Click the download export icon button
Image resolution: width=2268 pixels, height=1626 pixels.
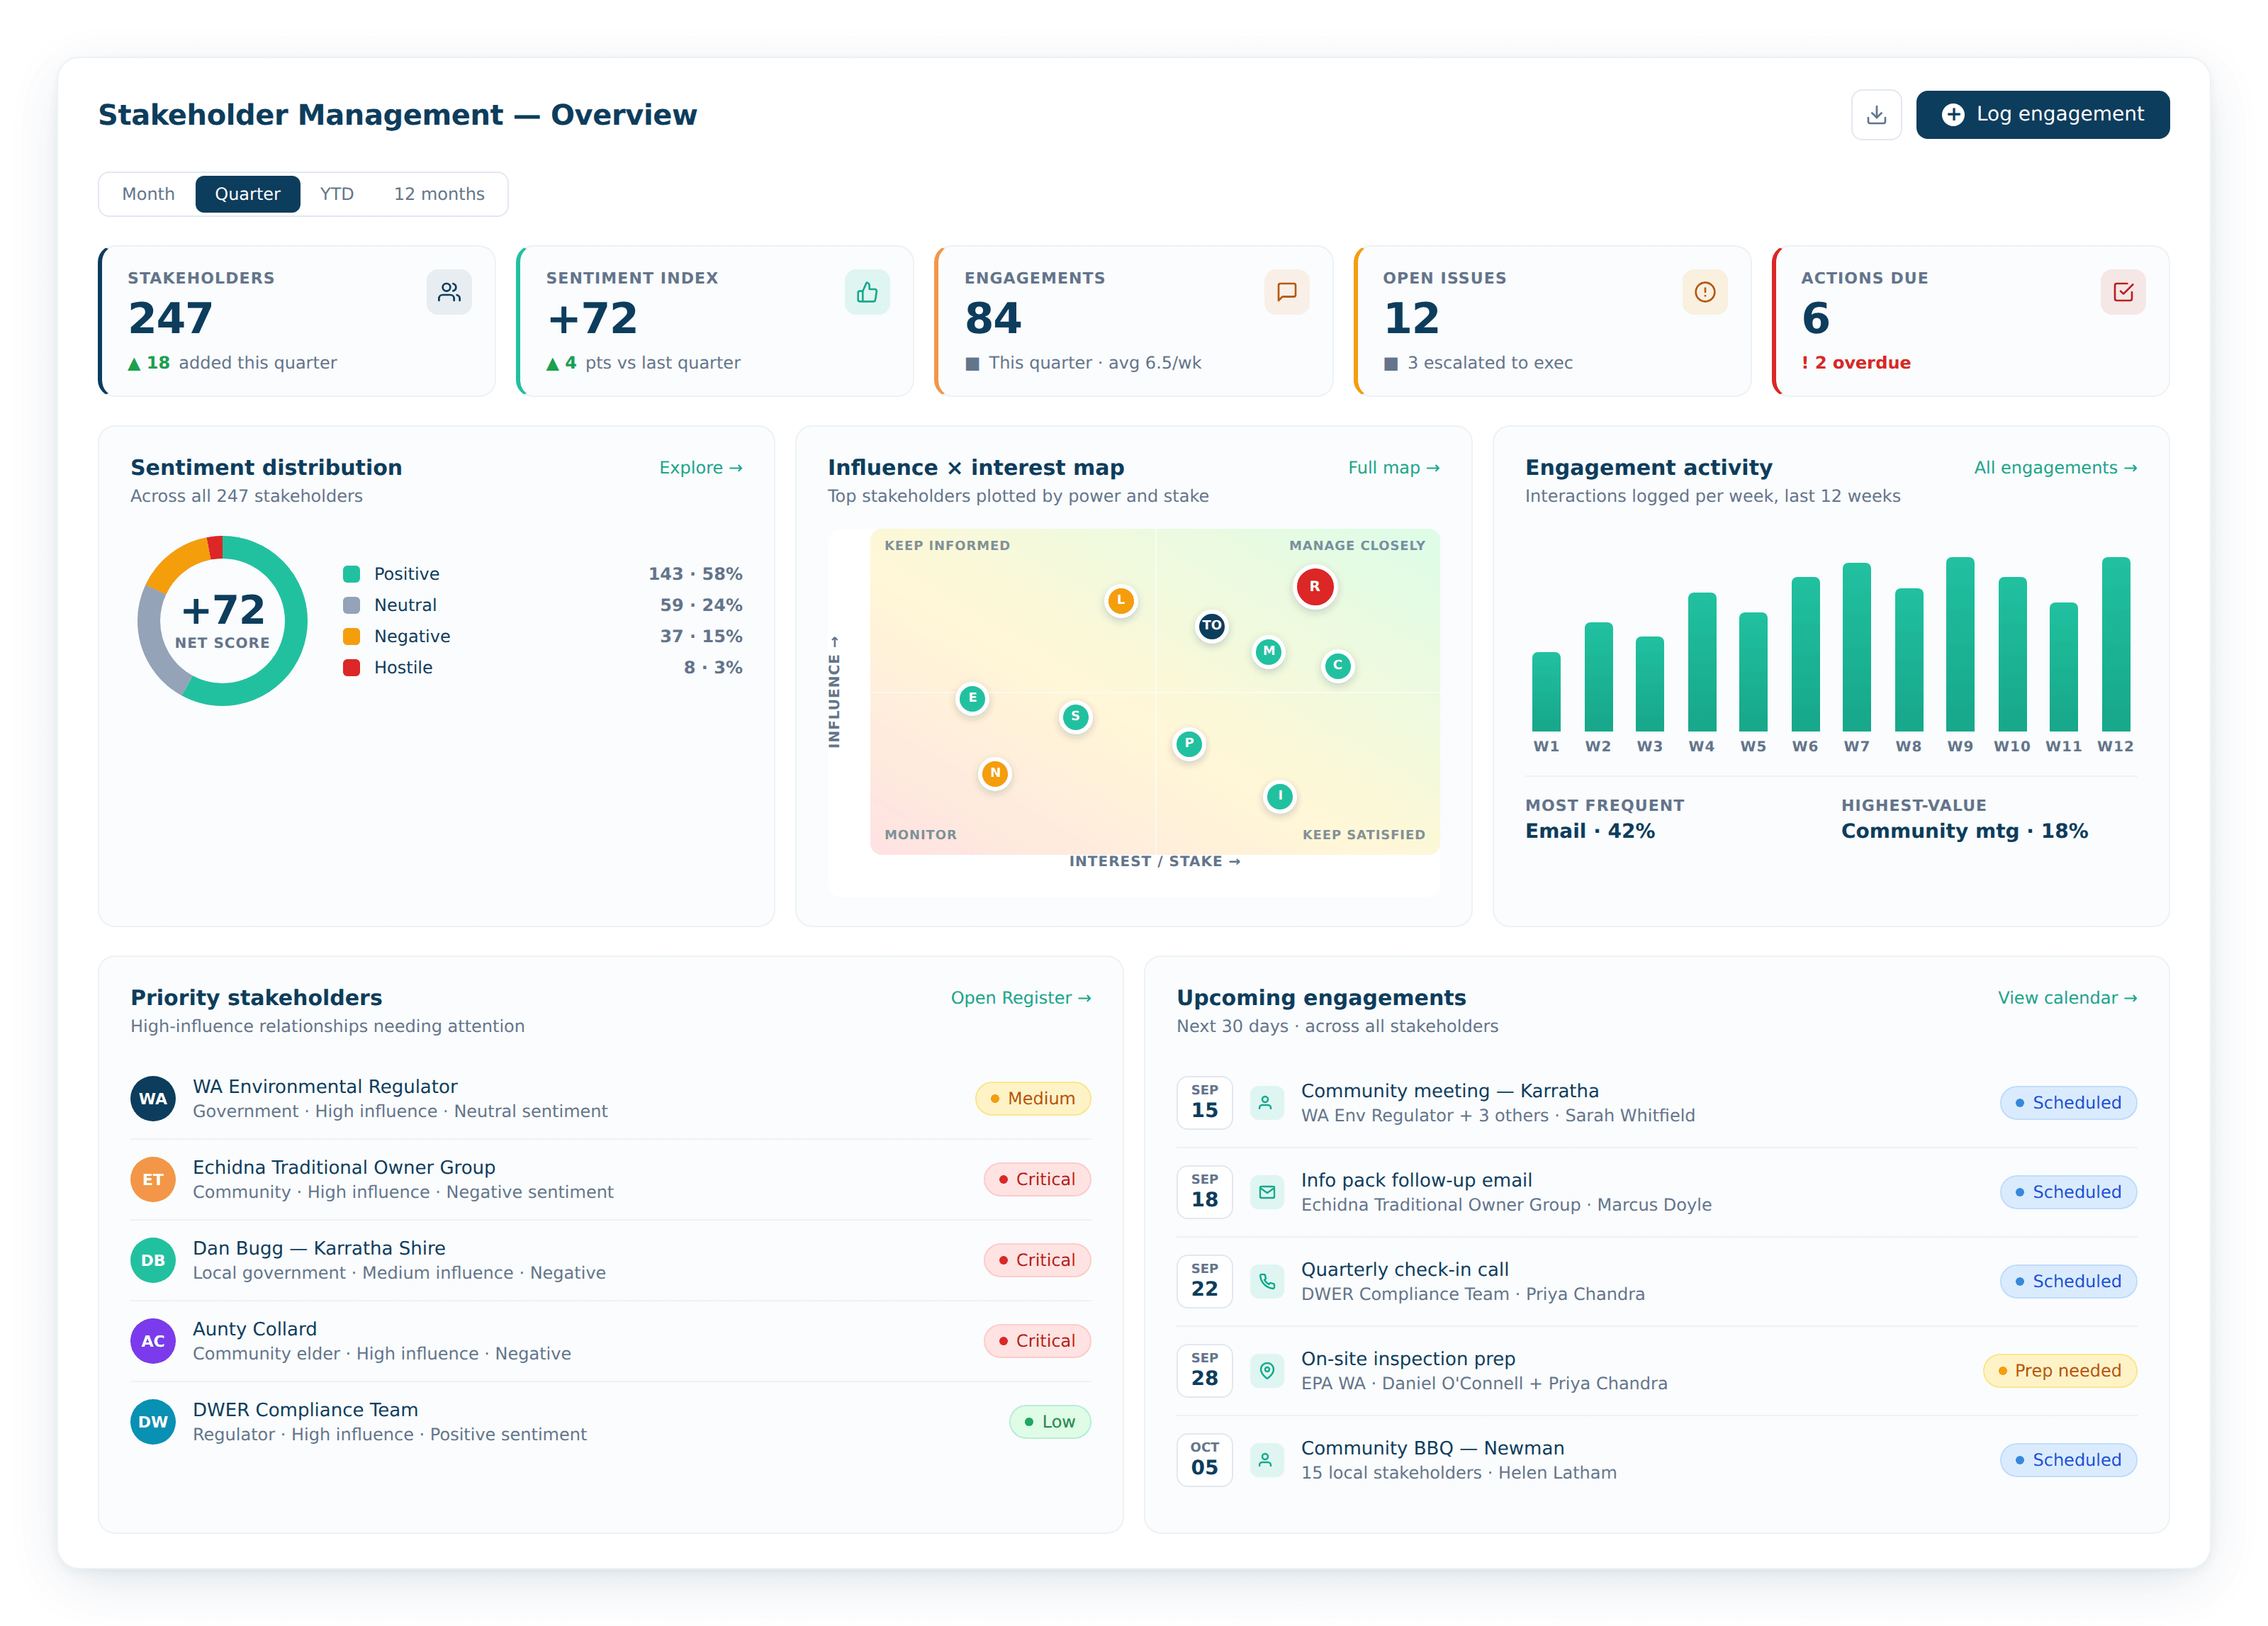click(x=1876, y=115)
